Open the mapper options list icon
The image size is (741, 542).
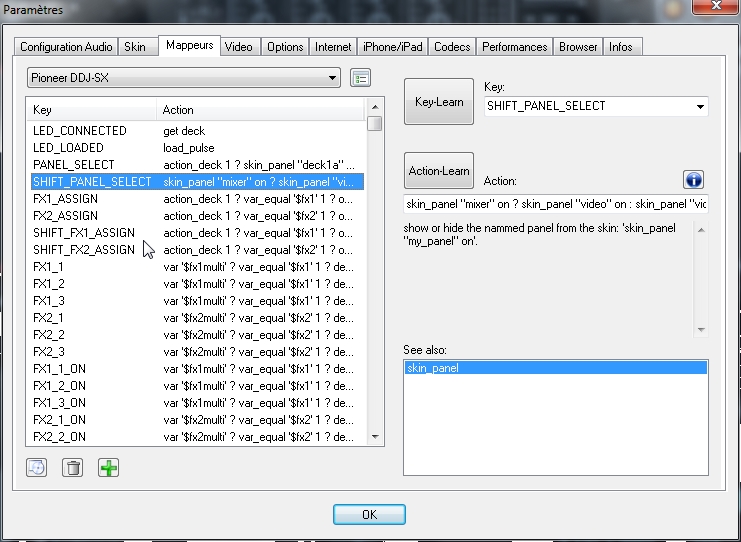[x=361, y=78]
